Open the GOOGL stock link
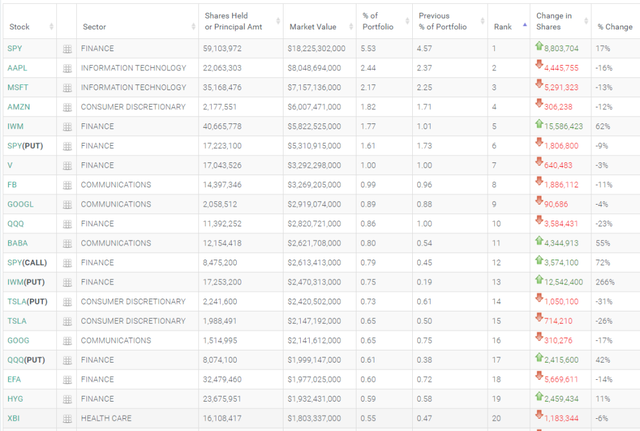This screenshot has height=431, width=640. click(20, 204)
